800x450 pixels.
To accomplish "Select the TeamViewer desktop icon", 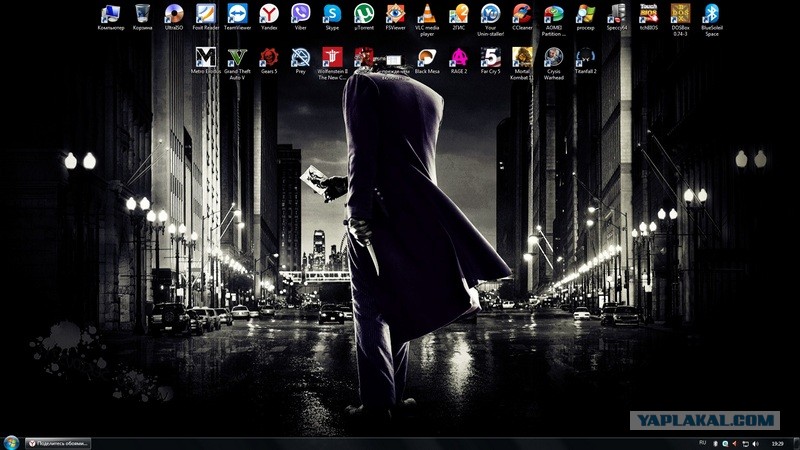I will tap(237, 17).
